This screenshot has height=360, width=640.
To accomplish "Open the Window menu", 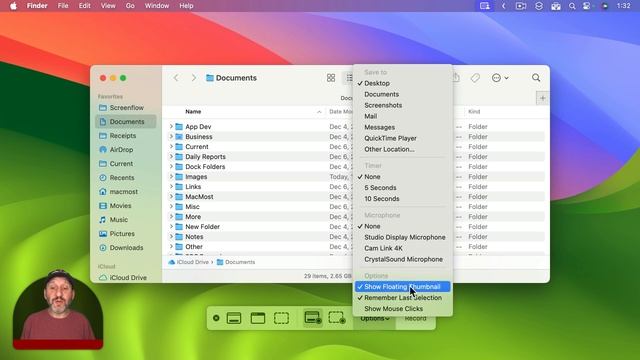I will point(157,6).
